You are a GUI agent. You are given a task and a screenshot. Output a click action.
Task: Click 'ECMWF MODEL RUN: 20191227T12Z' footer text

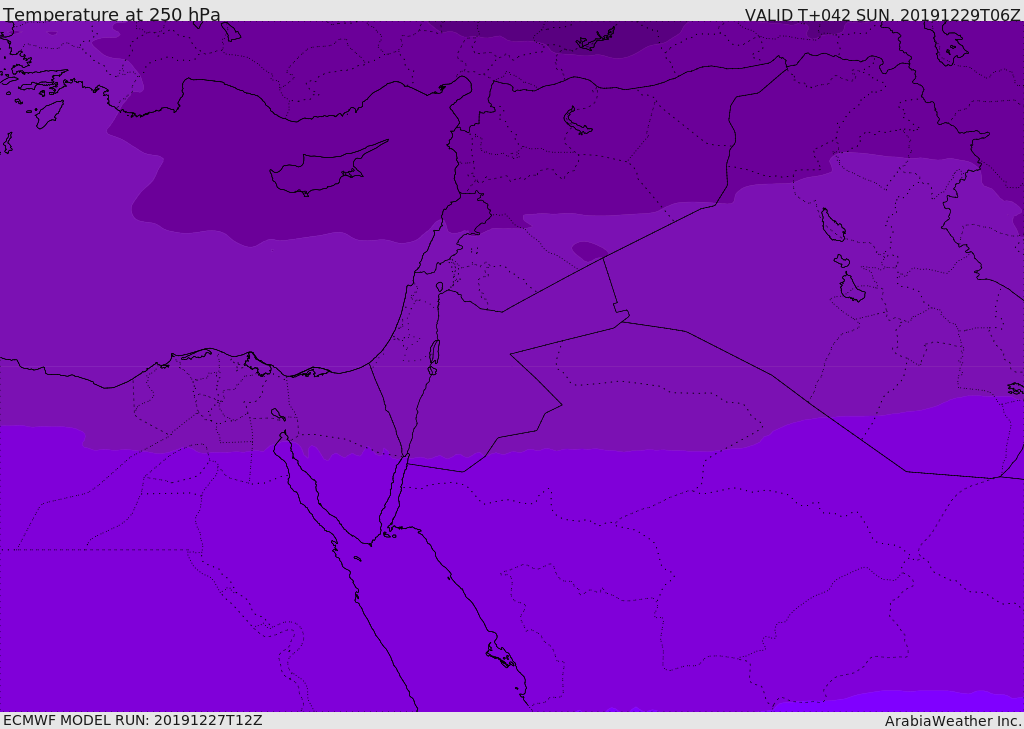tap(133, 721)
